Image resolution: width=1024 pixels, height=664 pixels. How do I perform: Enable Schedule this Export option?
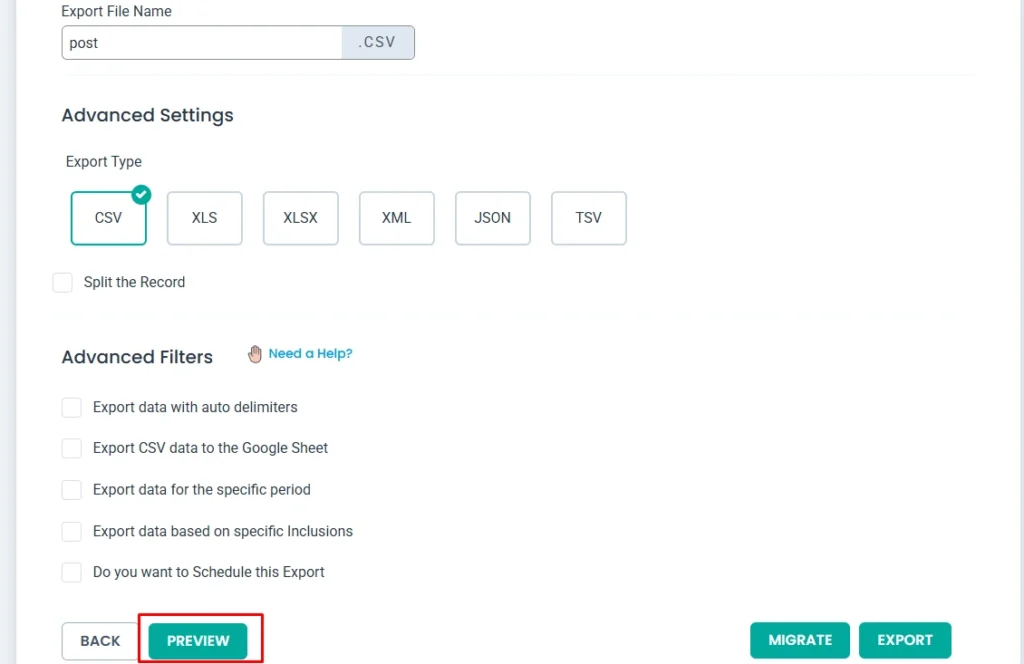[72, 572]
